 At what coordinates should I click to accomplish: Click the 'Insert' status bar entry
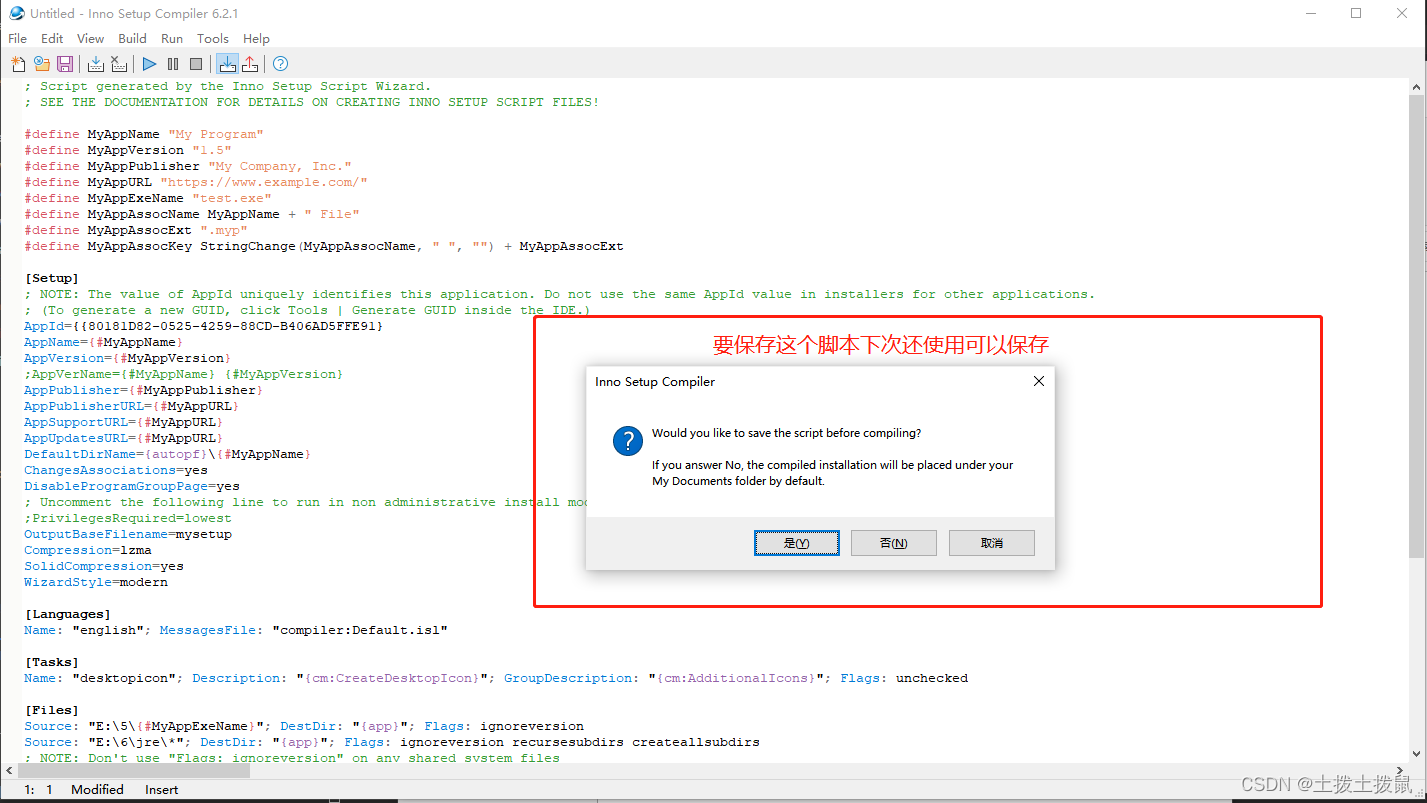point(162,790)
